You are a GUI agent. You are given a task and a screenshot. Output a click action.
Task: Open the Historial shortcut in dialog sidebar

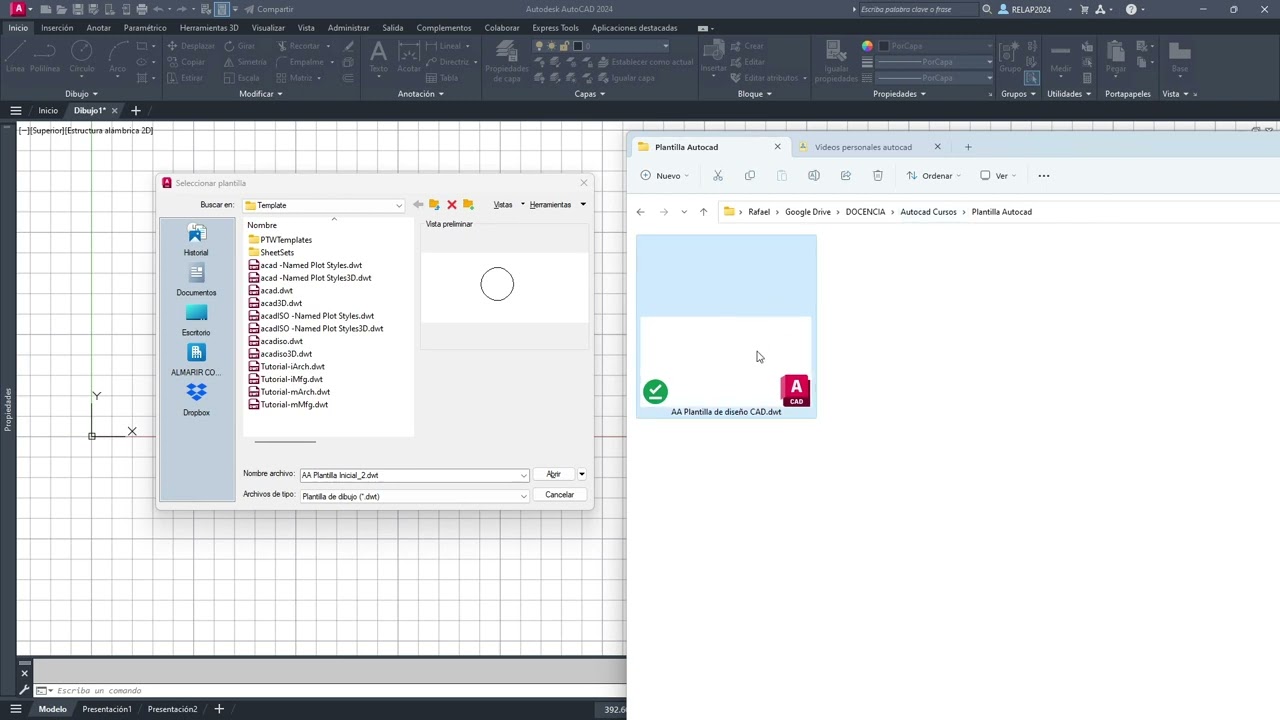click(196, 238)
